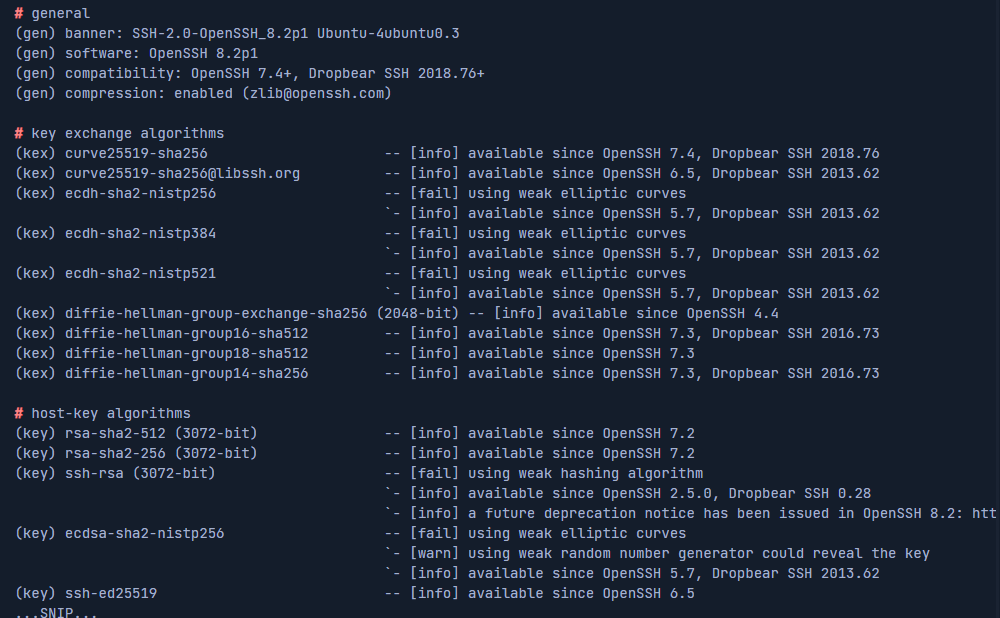The width and height of the screenshot is (1000, 618).
Task: Click [info] tag on curve25519-sha256 row
Action: [x=434, y=154]
